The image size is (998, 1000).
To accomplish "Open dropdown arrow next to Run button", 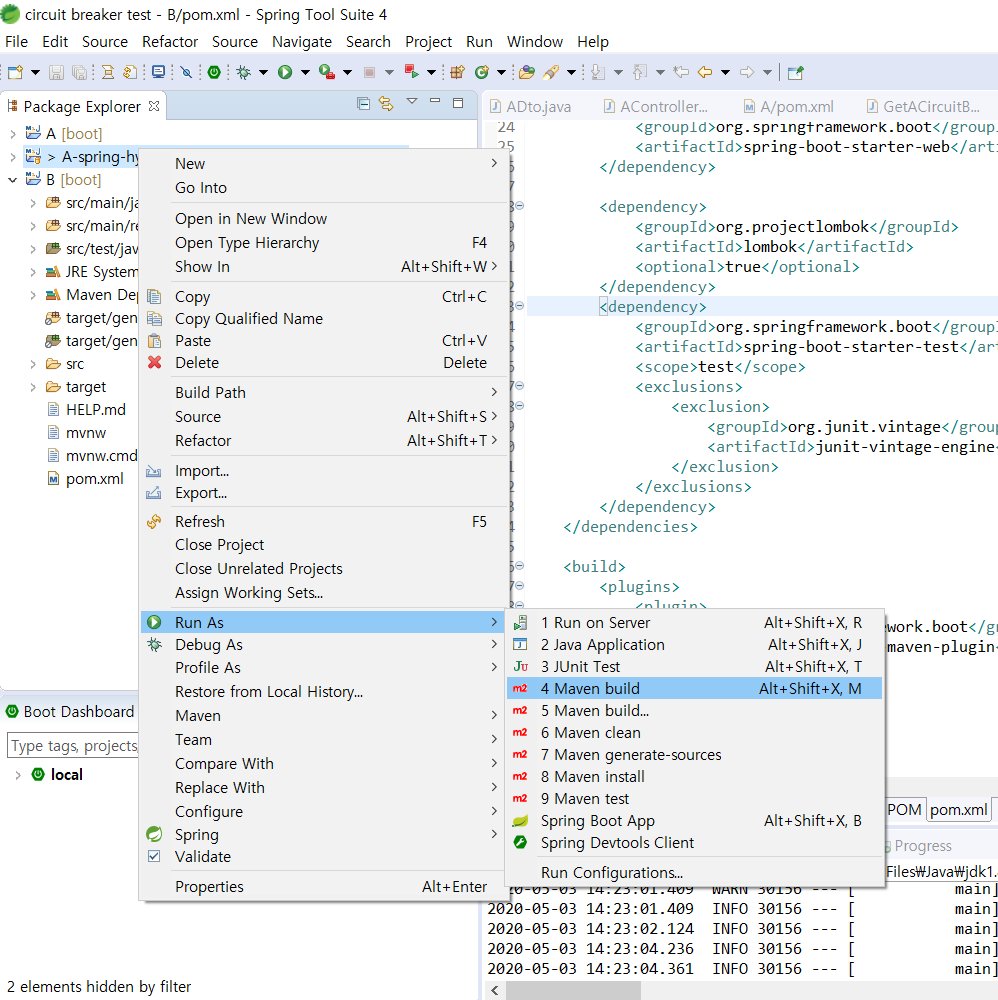I will click(305, 72).
